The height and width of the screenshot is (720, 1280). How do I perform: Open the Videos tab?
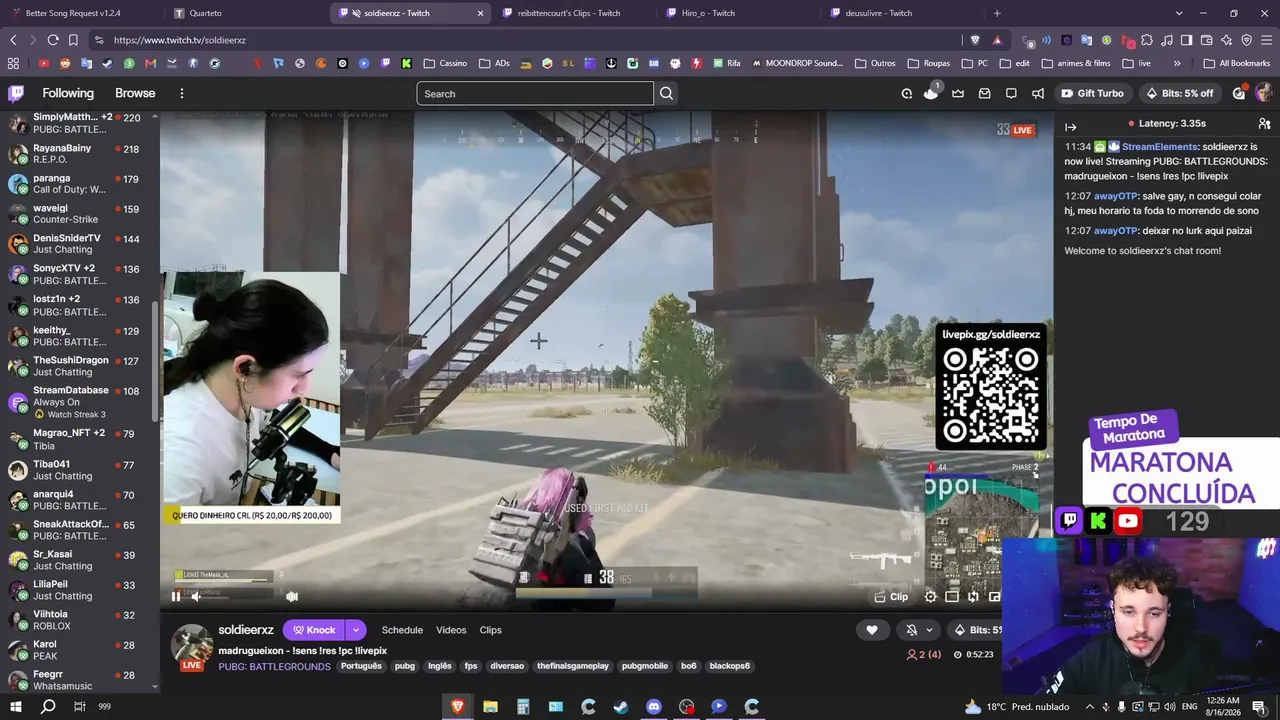(451, 630)
